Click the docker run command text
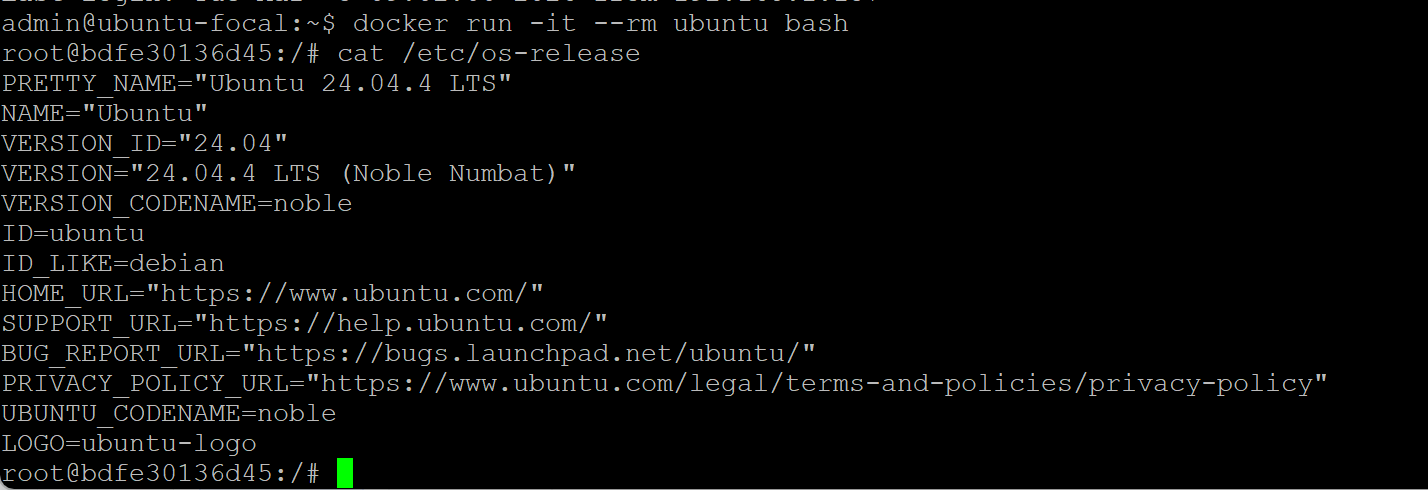Viewport: 1428px width, 490px height. tap(600, 23)
